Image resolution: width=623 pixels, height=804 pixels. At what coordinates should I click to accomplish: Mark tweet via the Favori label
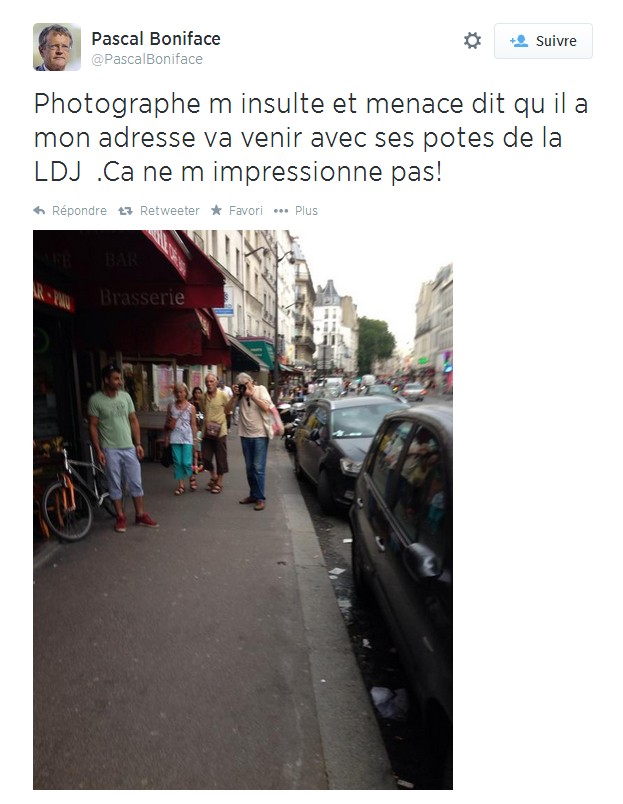[x=246, y=211]
